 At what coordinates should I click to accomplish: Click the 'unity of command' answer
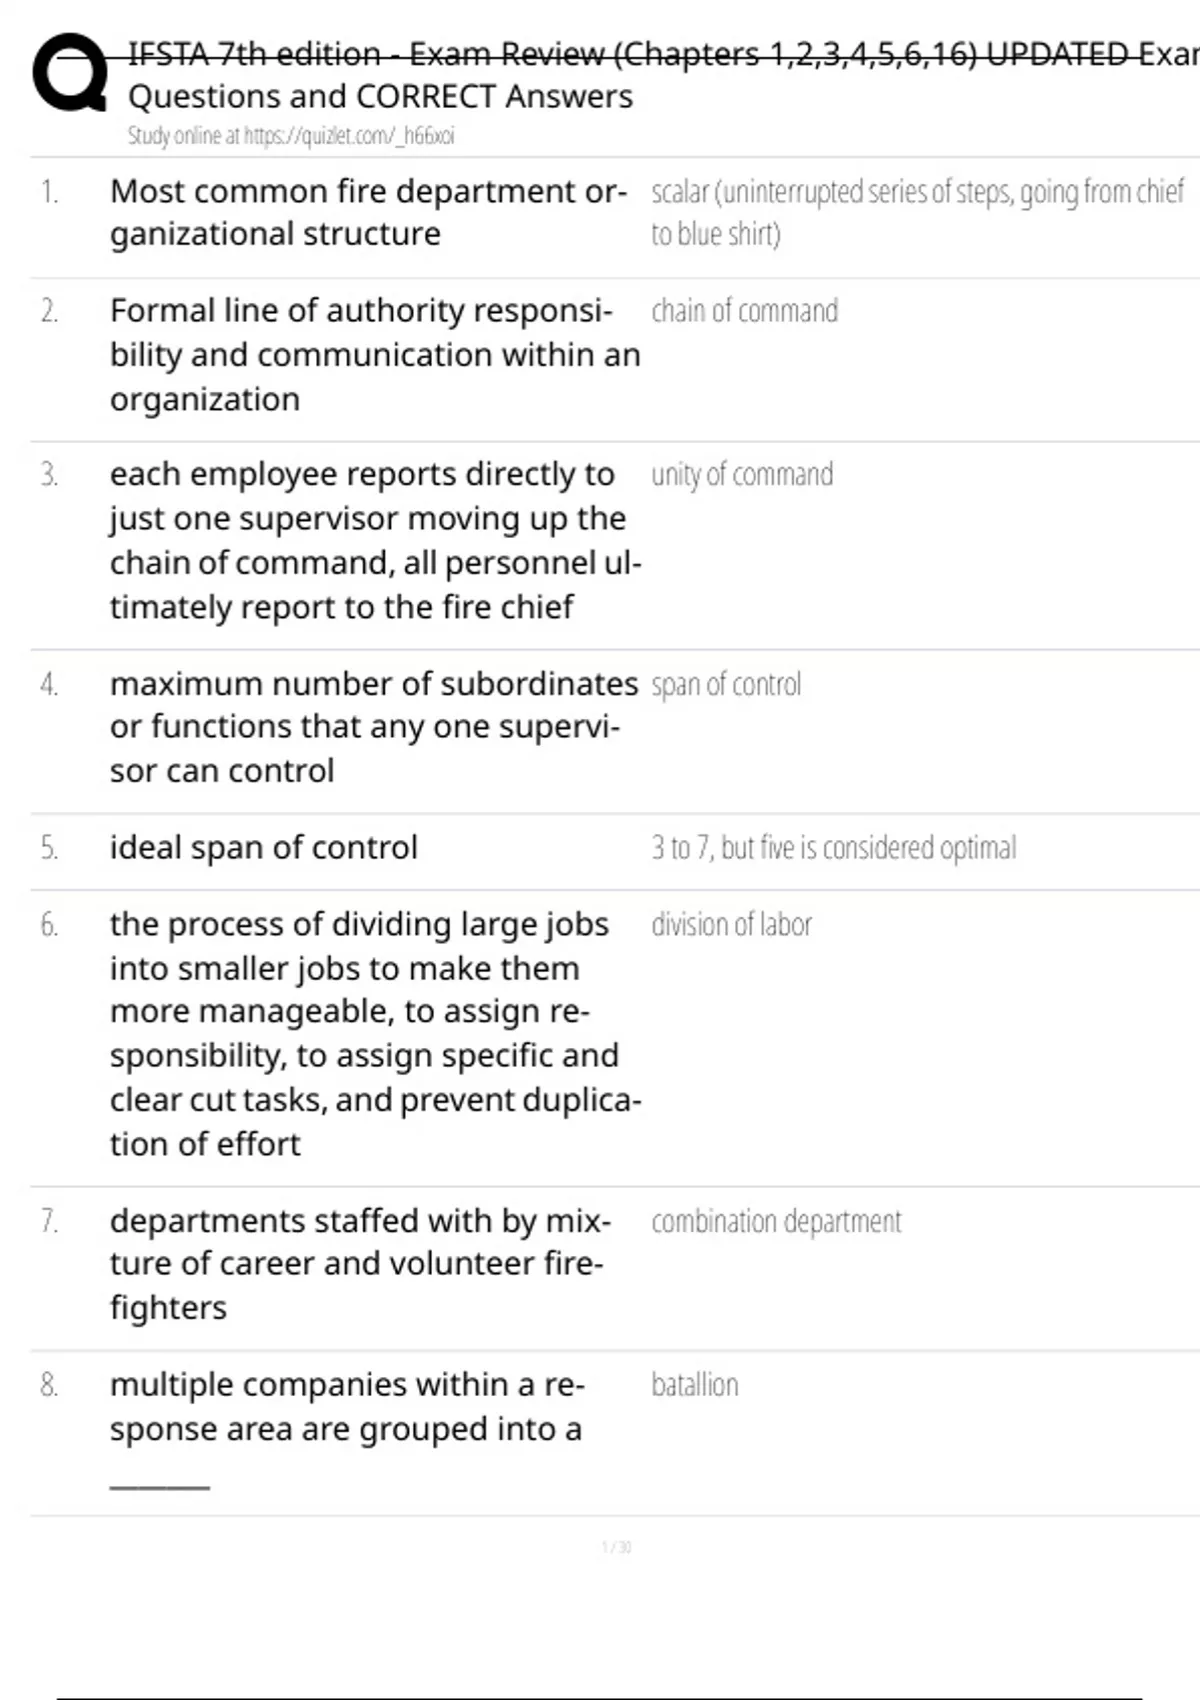pos(741,474)
